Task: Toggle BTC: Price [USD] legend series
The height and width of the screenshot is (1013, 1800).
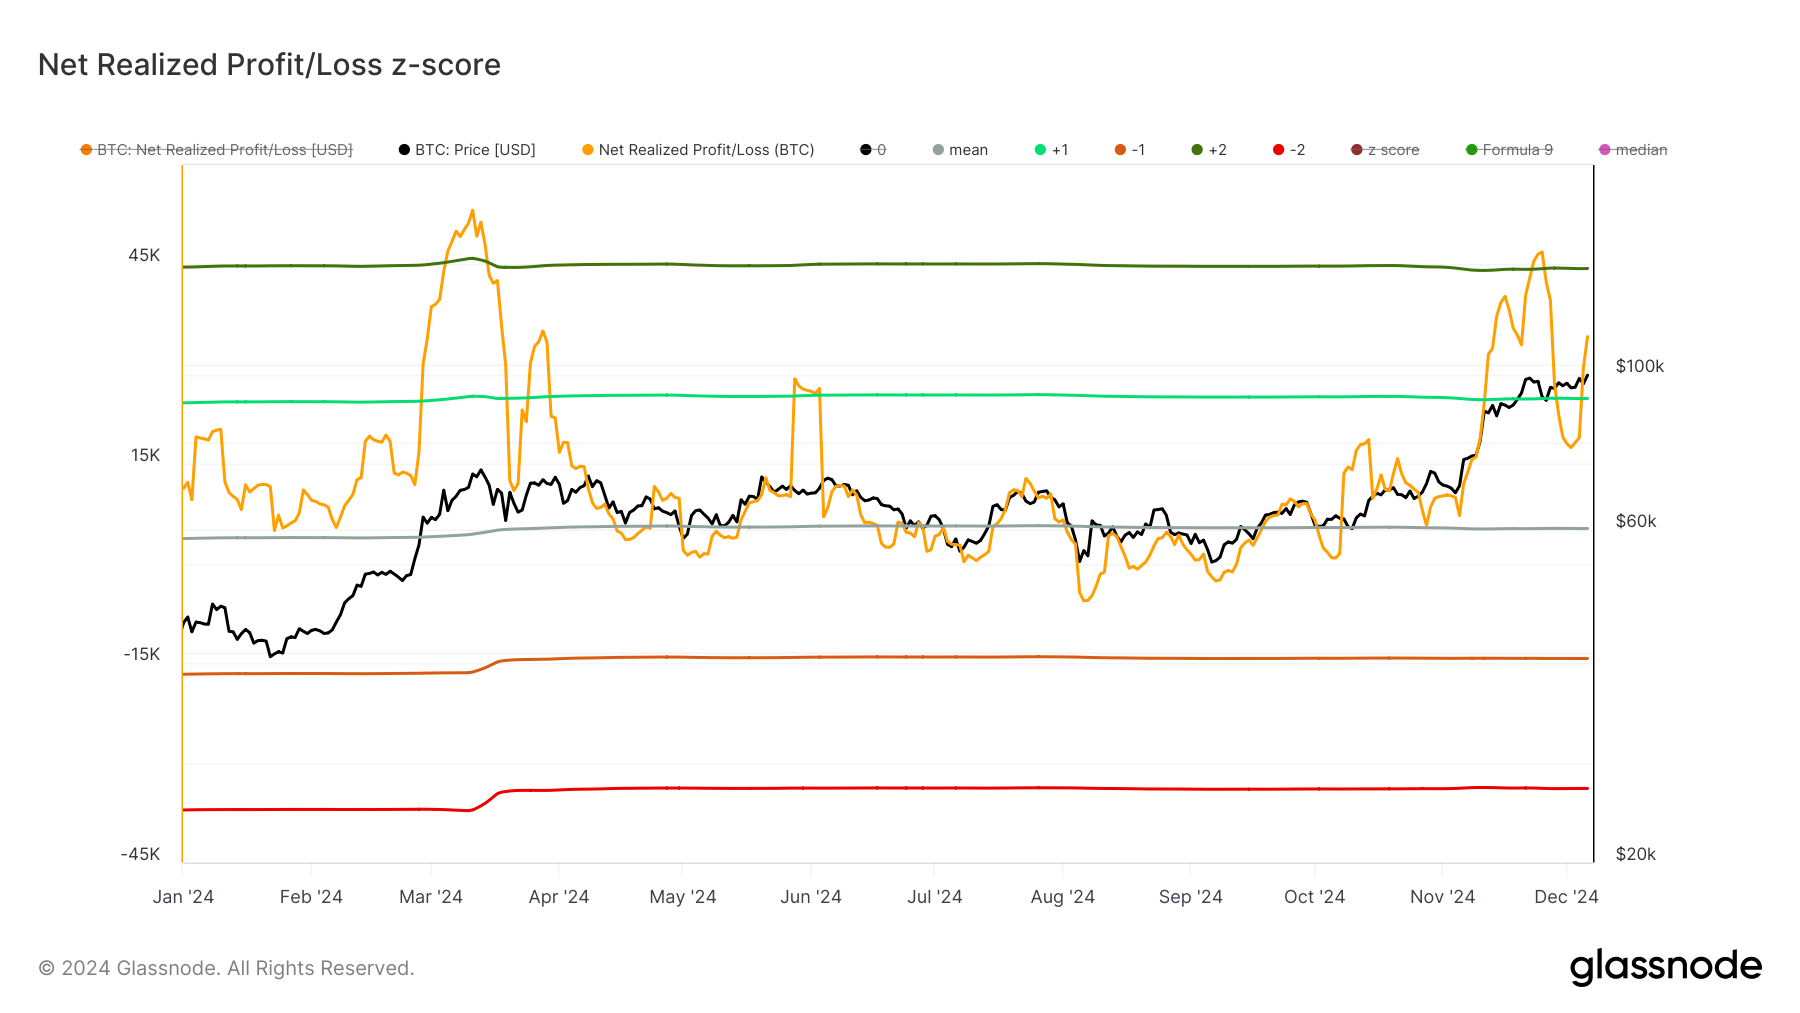Action: (467, 150)
